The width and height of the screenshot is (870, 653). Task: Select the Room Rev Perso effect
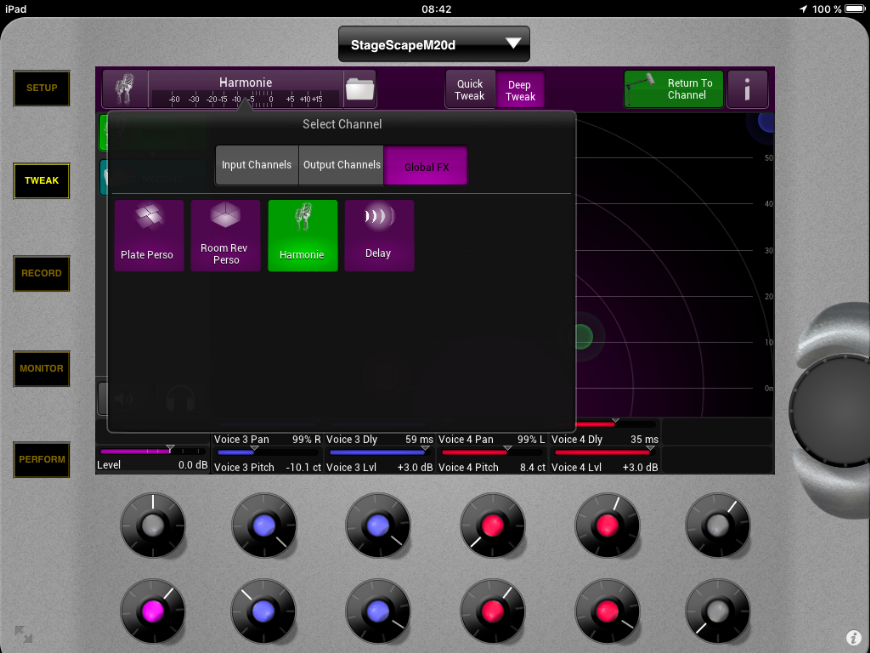point(226,235)
